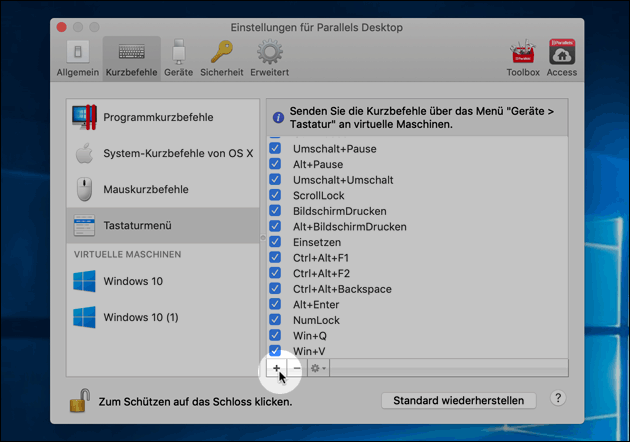The image size is (630, 442).
Task: Open the Sicherheit key pane
Action: 222,58
